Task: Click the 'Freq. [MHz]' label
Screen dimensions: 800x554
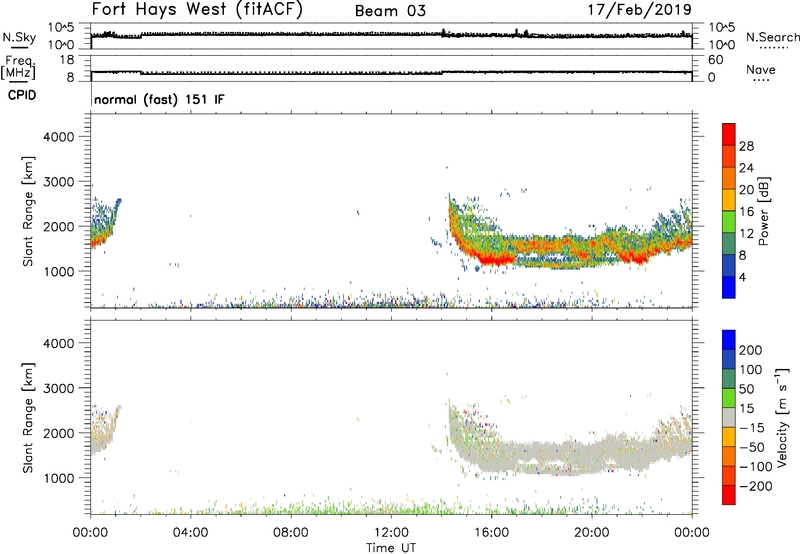Action: pos(18,67)
